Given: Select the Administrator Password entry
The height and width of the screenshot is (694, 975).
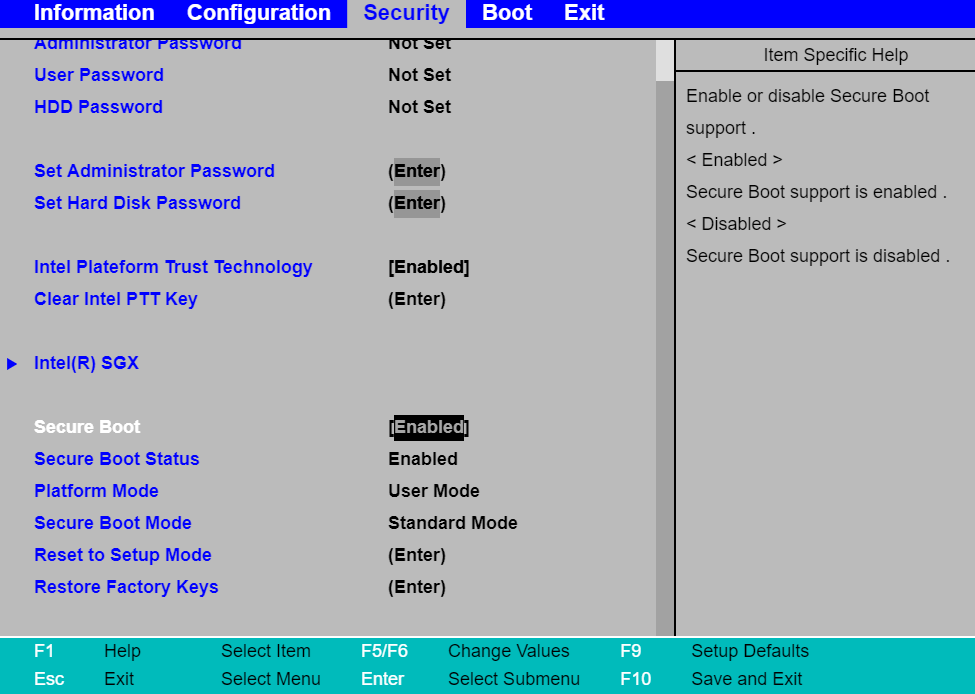Looking at the screenshot, I should pos(138,43).
